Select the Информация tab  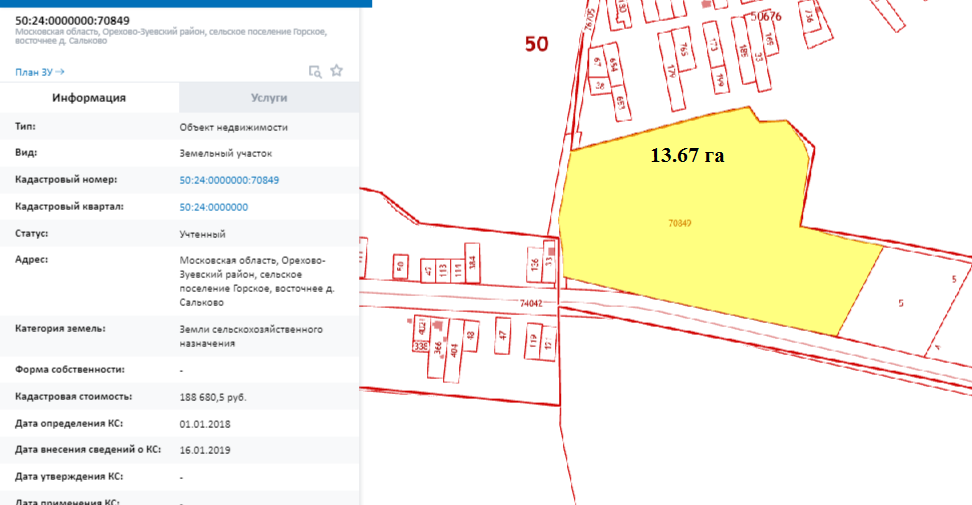click(x=89, y=98)
